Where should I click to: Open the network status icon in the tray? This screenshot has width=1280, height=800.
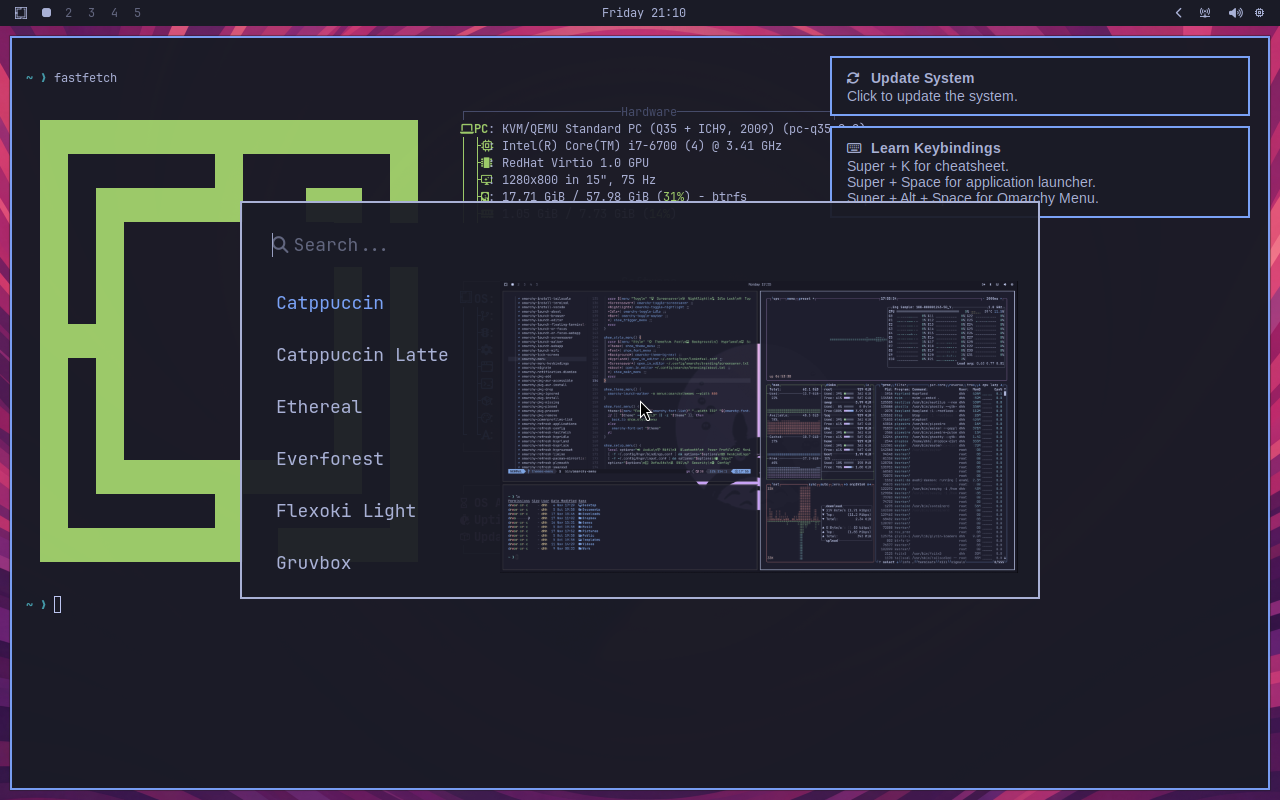tap(1204, 13)
